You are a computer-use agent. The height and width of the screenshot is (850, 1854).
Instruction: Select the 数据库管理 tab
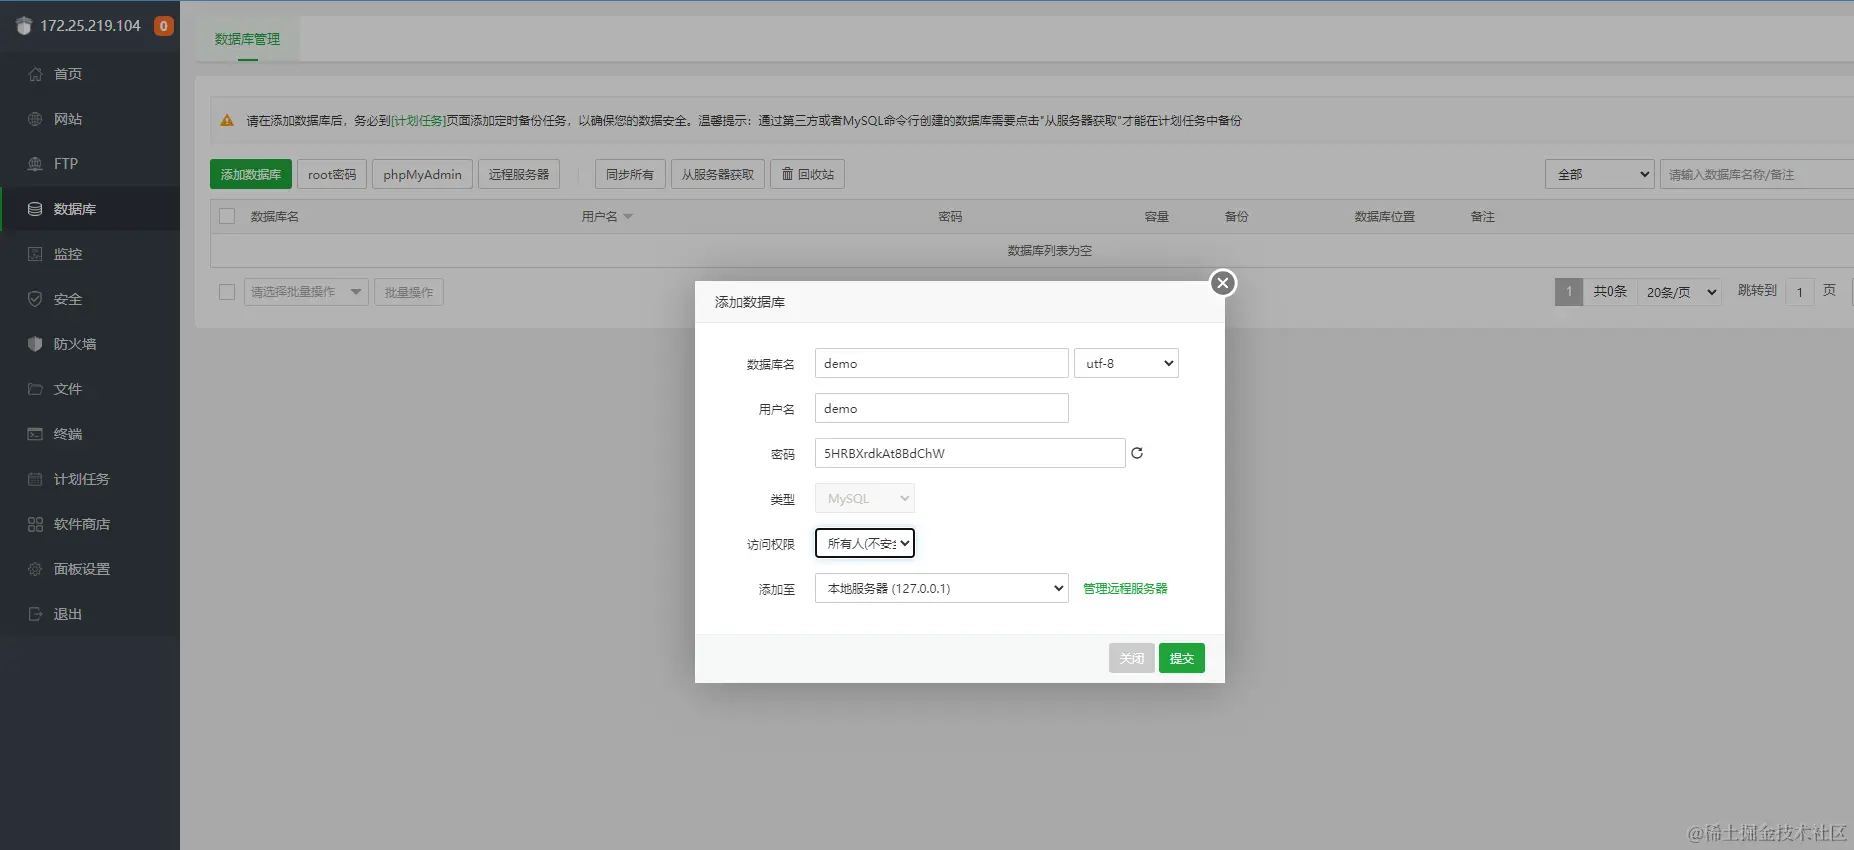247,39
